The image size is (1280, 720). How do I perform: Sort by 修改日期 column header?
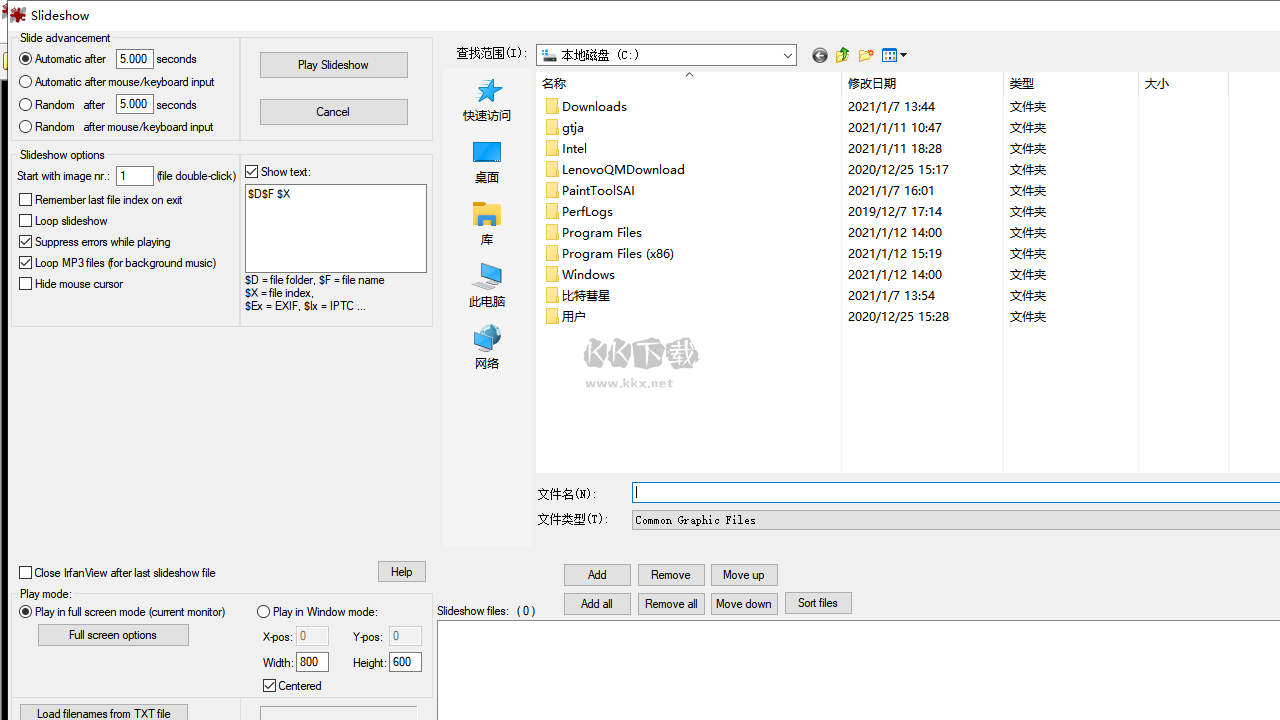click(x=922, y=84)
